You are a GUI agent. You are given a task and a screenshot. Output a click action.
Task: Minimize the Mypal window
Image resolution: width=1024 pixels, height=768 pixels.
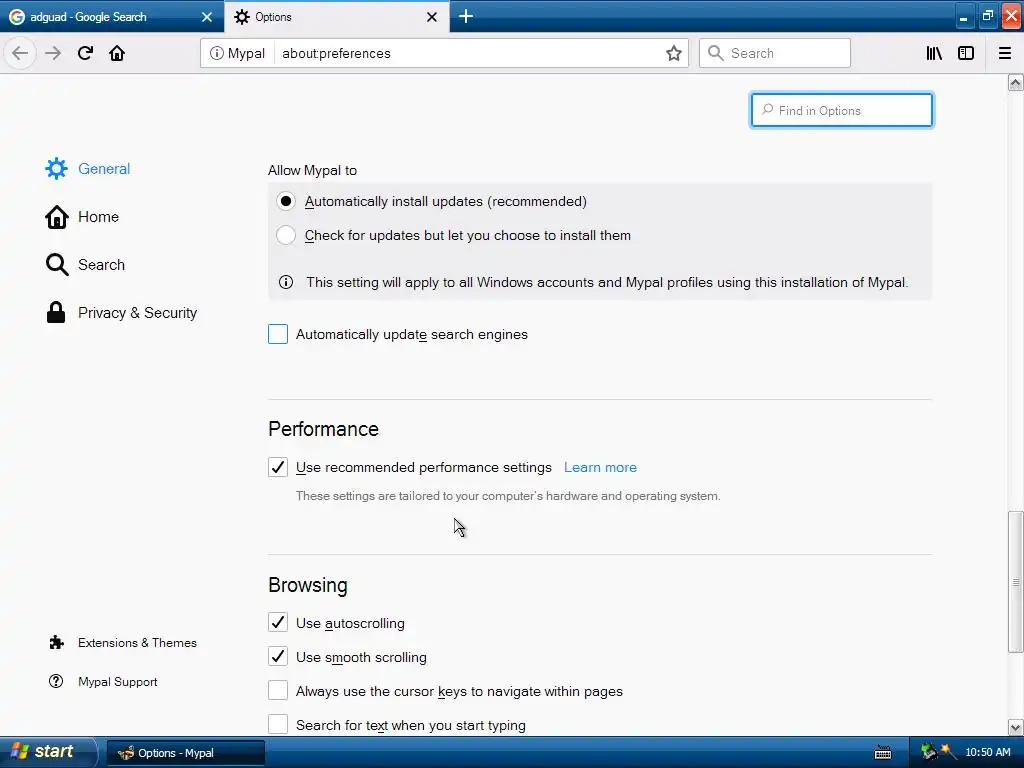click(963, 16)
